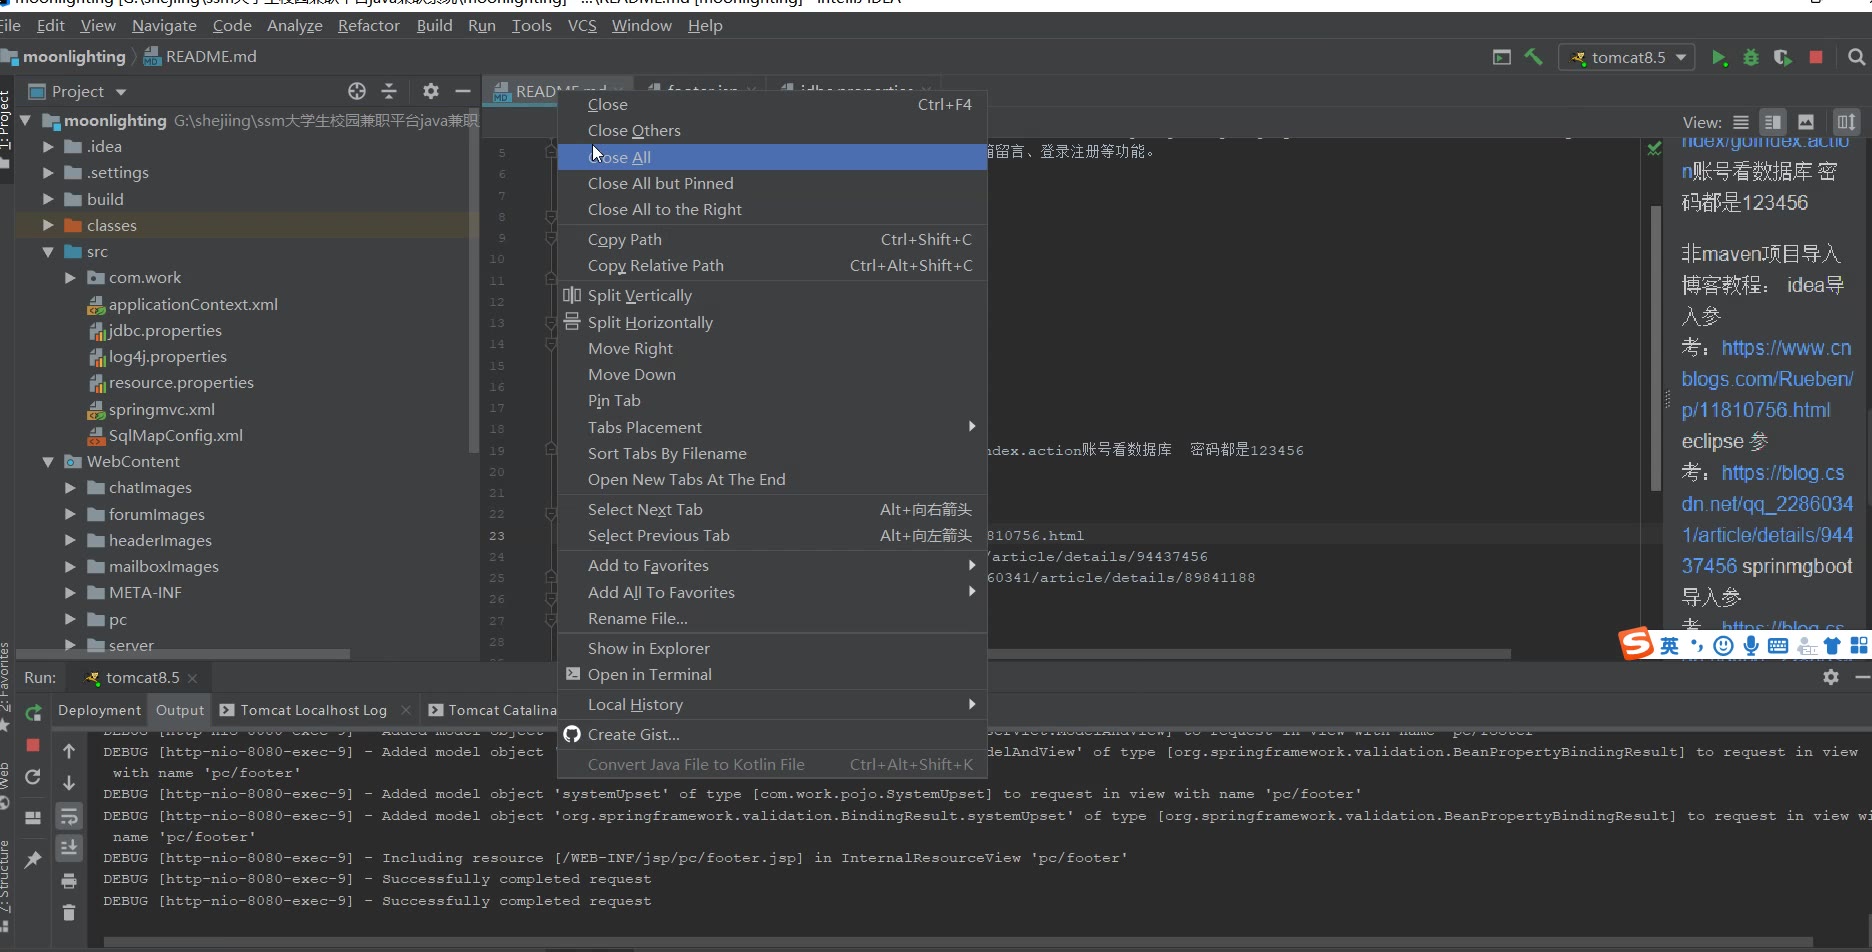The height and width of the screenshot is (952, 1872).
Task: Click the green Run button in toolbar
Action: pyautogui.click(x=1719, y=58)
